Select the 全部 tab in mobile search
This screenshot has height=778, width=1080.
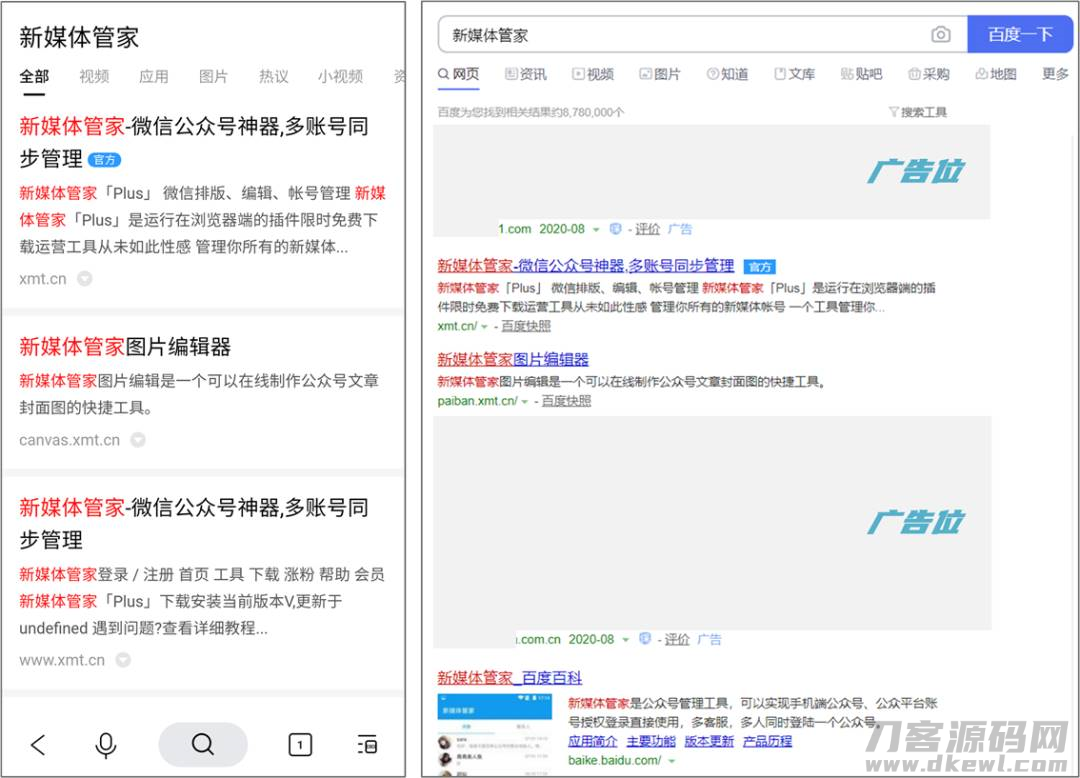point(34,76)
